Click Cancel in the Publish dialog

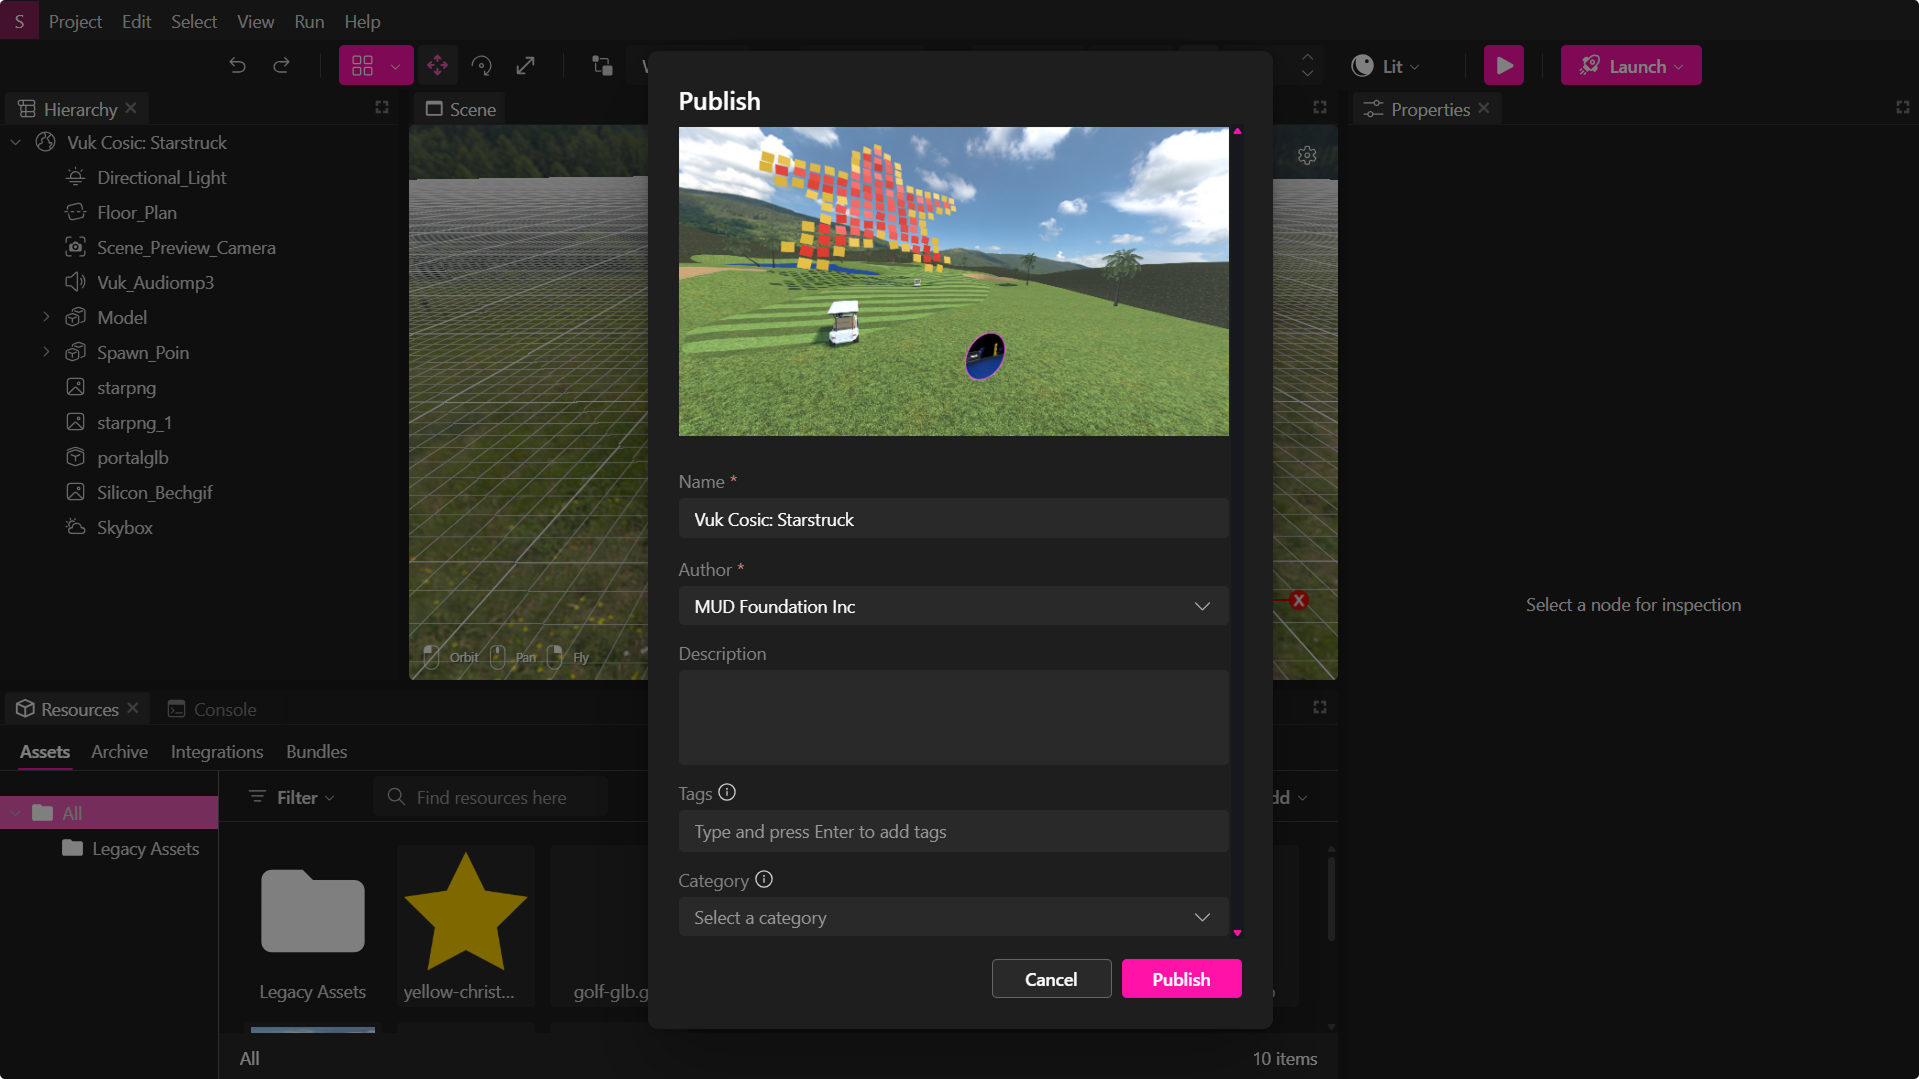tap(1050, 979)
